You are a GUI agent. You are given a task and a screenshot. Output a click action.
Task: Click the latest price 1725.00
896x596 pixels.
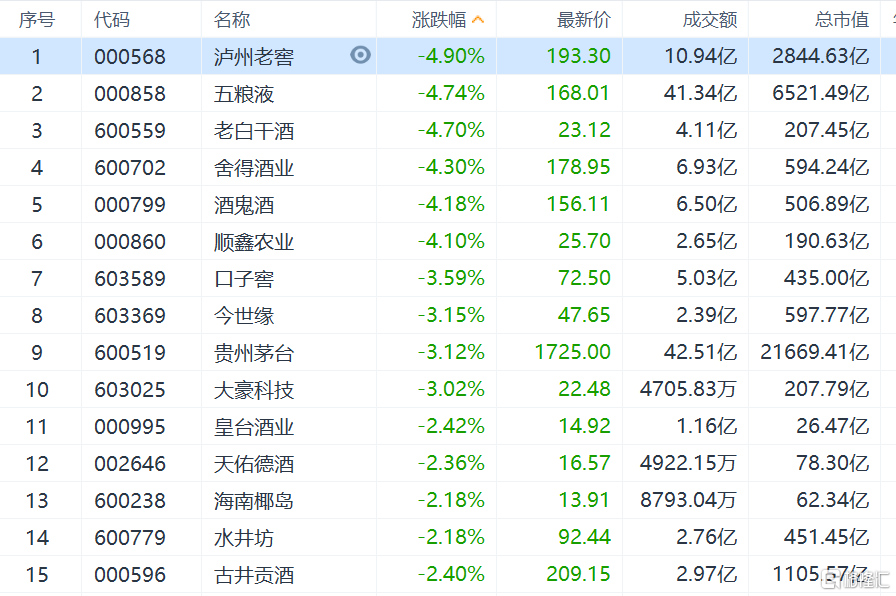click(x=573, y=352)
